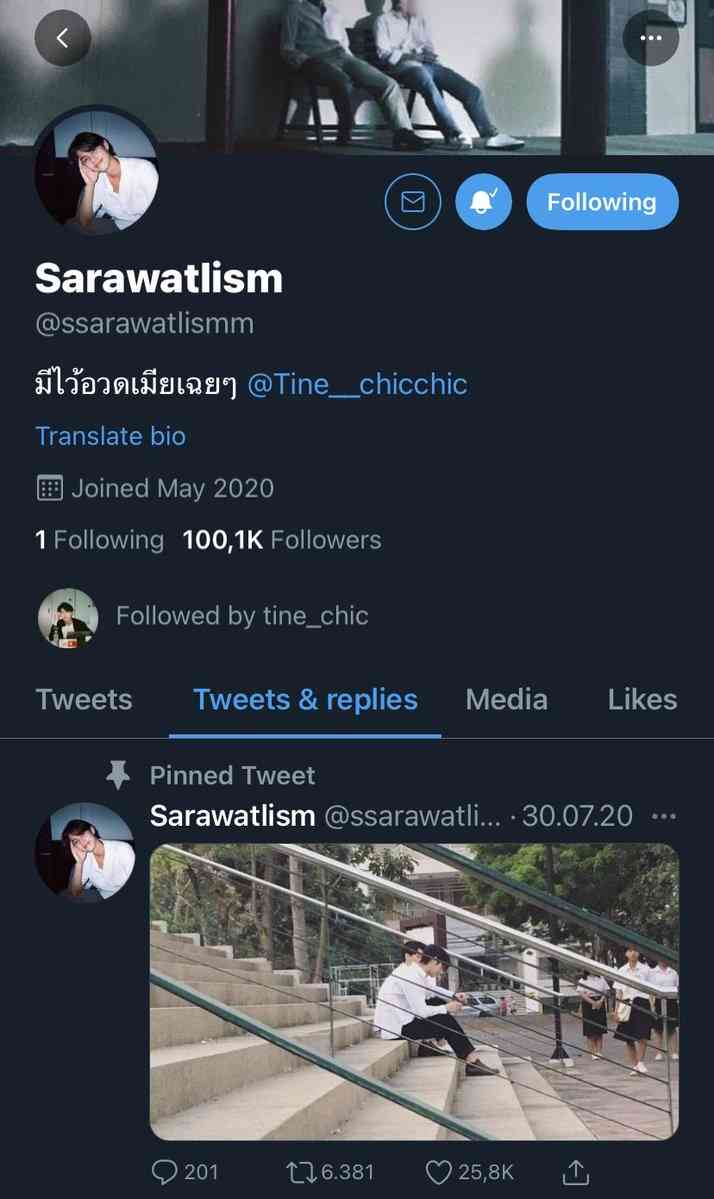Viewport: 714px width, 1199px height.
Task: Tap the retweet icon on pinned tweet
Action: [x=297, y=1171]
